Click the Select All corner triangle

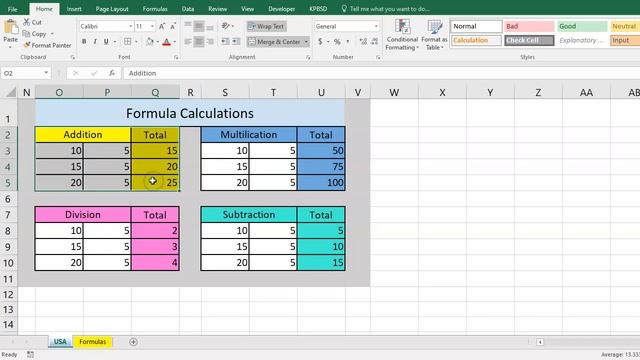[11, 92]
